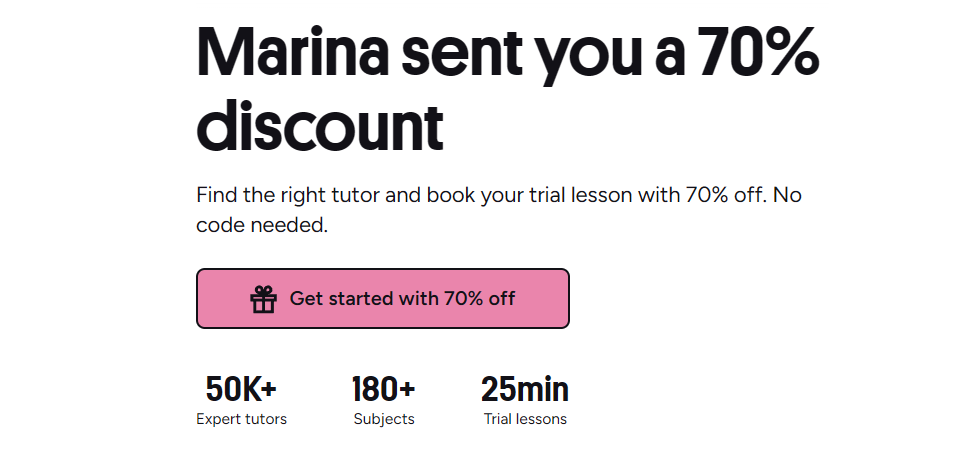The height and width of the screenshot is (456, 968).
Task: Click 'code needed.' text line
Action: click(262, 225)
